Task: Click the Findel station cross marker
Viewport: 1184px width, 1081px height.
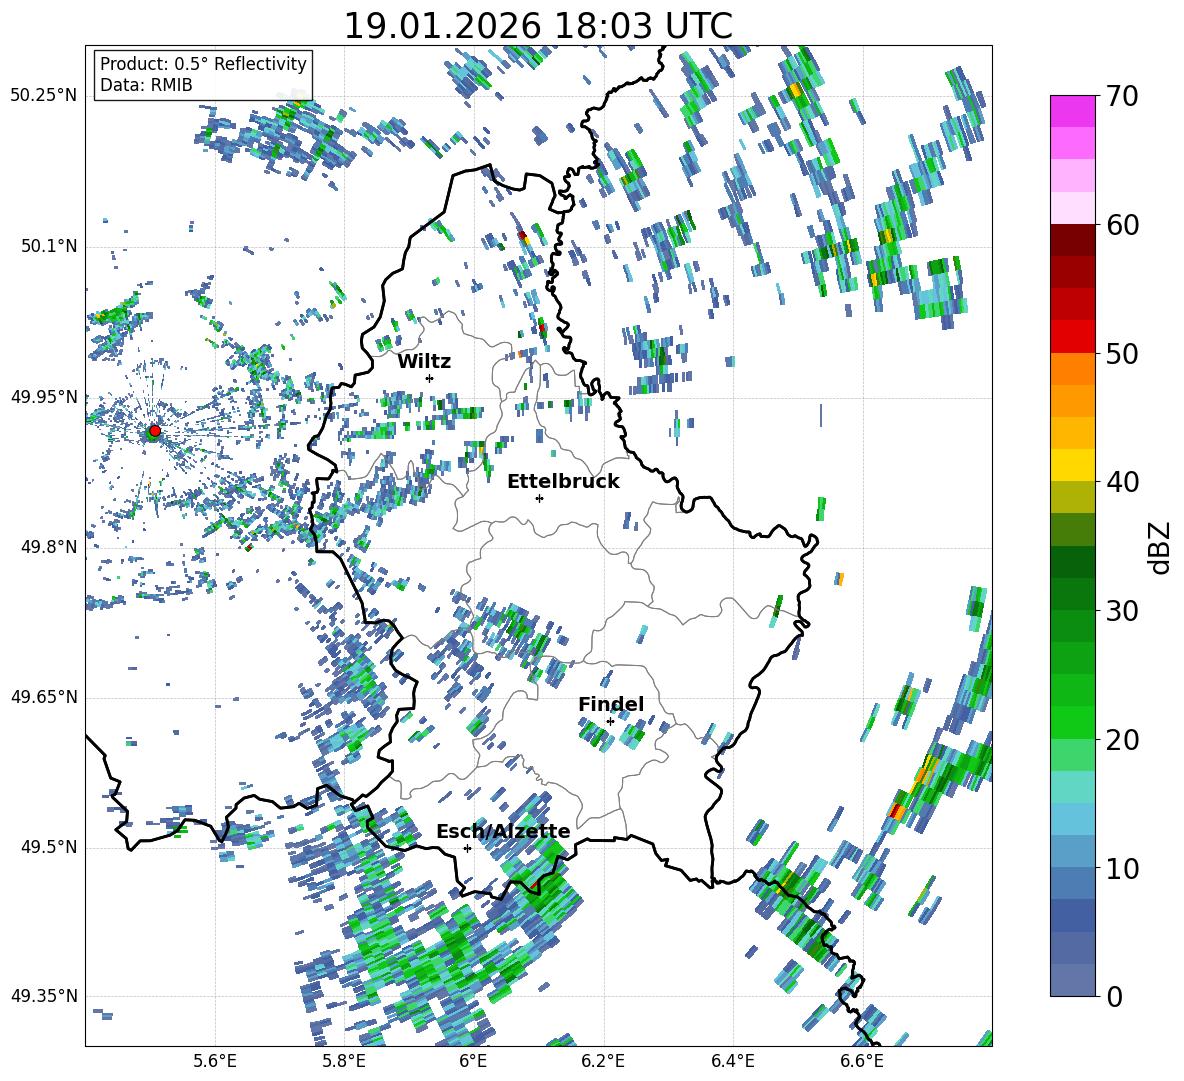Action: [610, 722]
